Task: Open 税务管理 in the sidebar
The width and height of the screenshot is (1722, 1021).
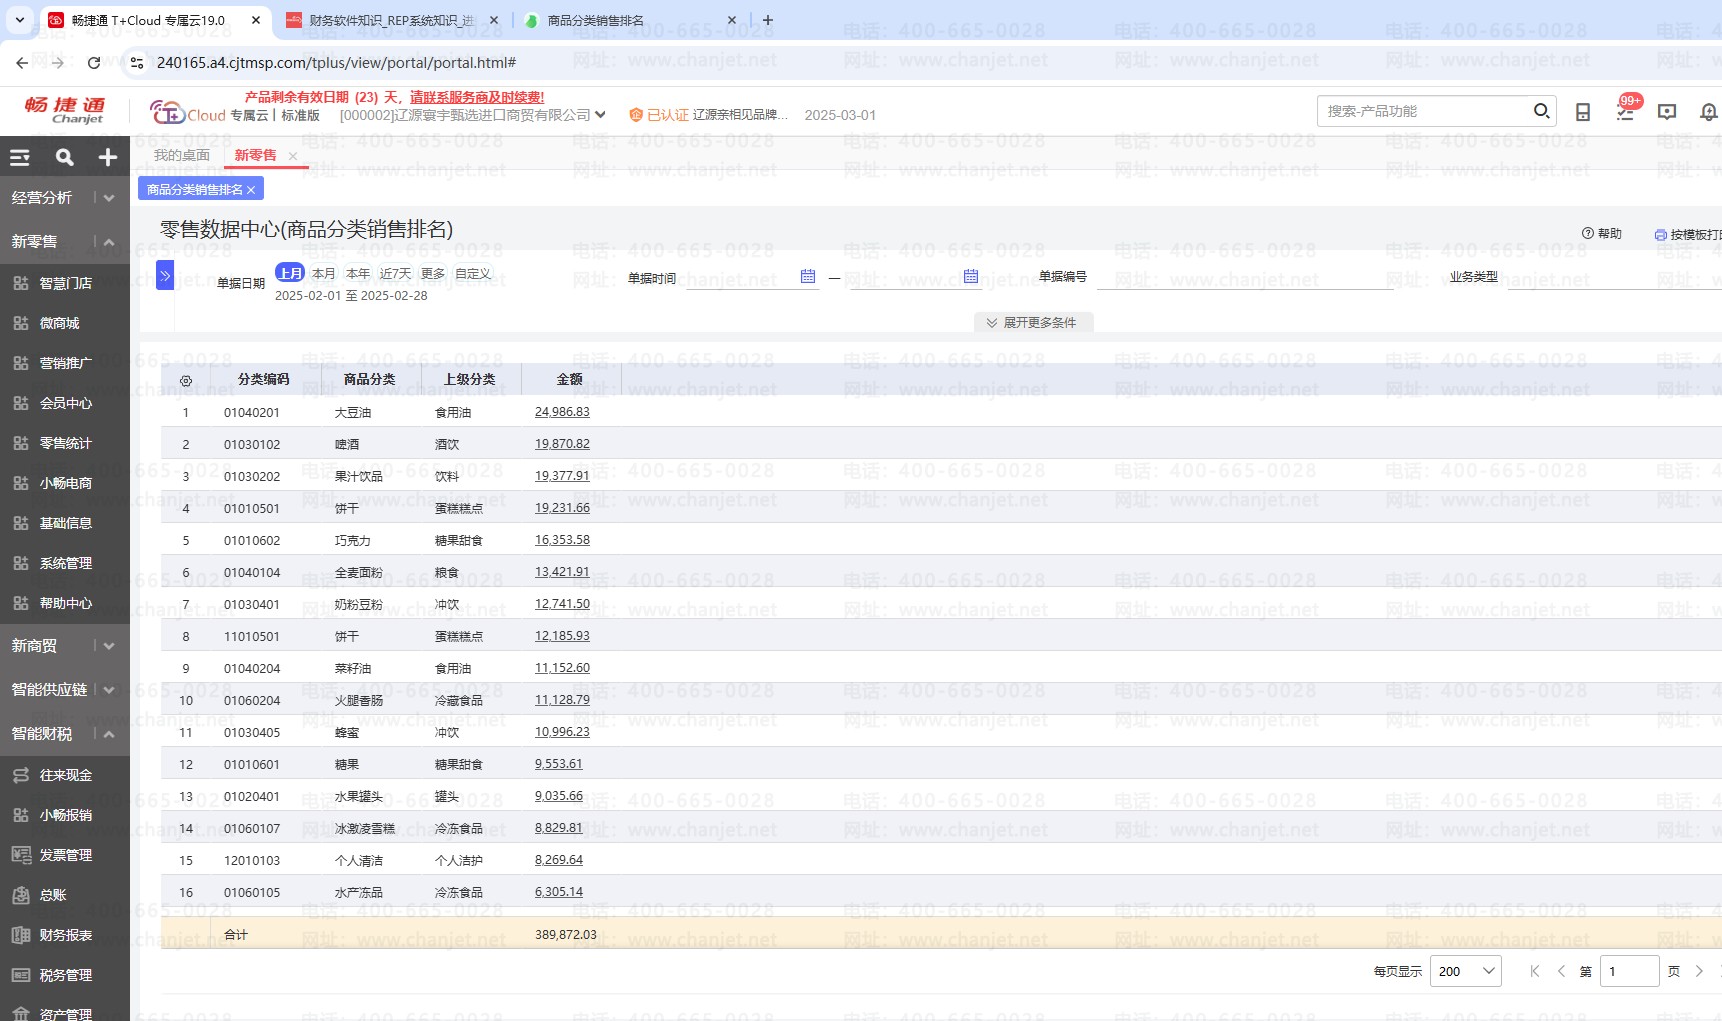Action: click(x=65, y=975)
